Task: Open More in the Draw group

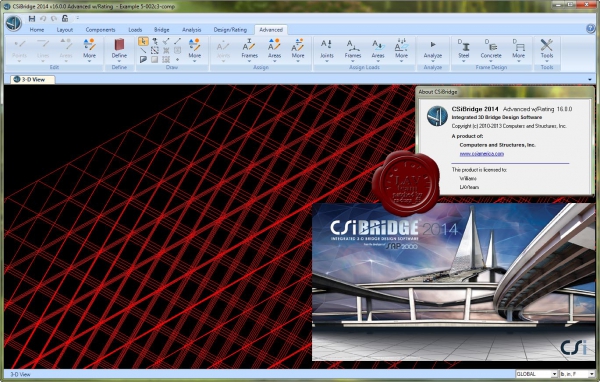Action: (x=194, y=49)
